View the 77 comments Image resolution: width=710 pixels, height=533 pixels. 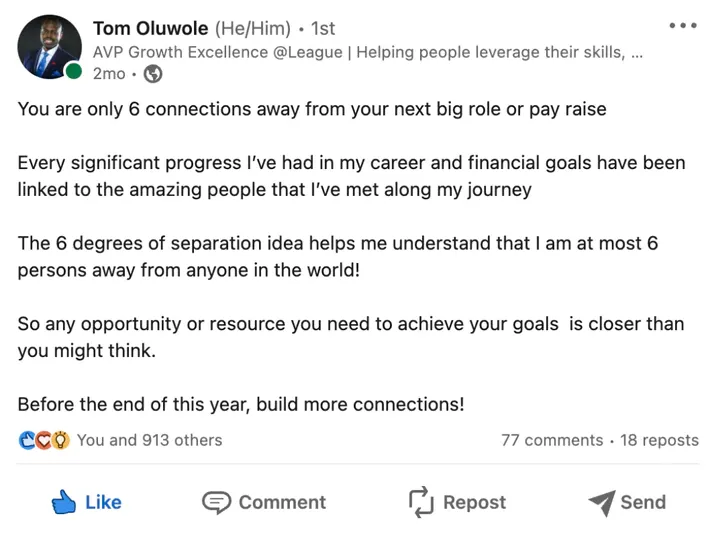click(x=552, y=440)
